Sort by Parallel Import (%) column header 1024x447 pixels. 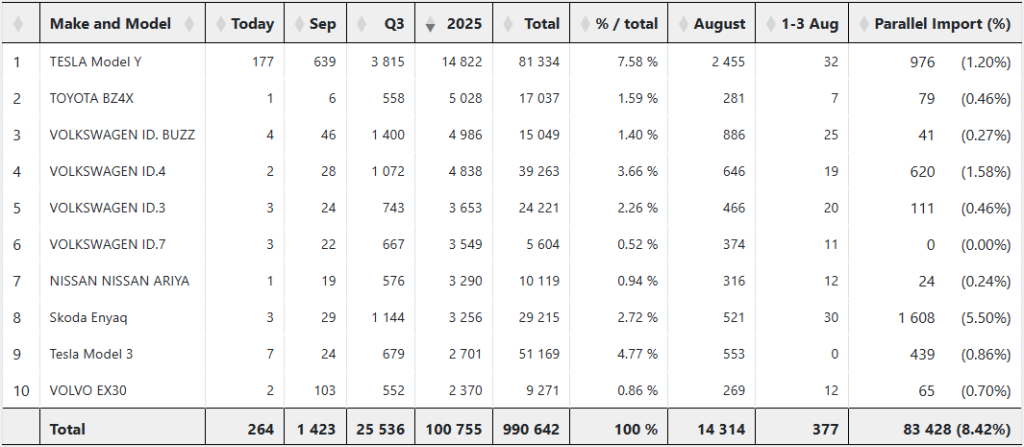click(940, 24)
